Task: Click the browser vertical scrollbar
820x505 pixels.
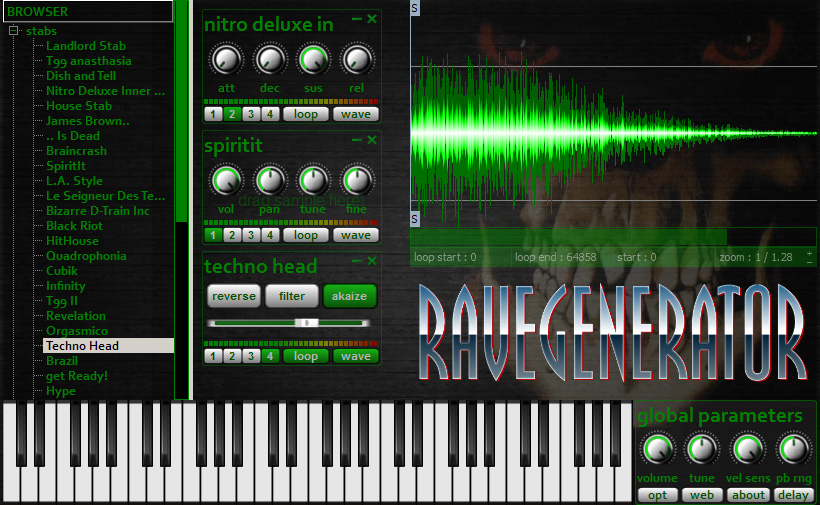Action: (181, 111)
